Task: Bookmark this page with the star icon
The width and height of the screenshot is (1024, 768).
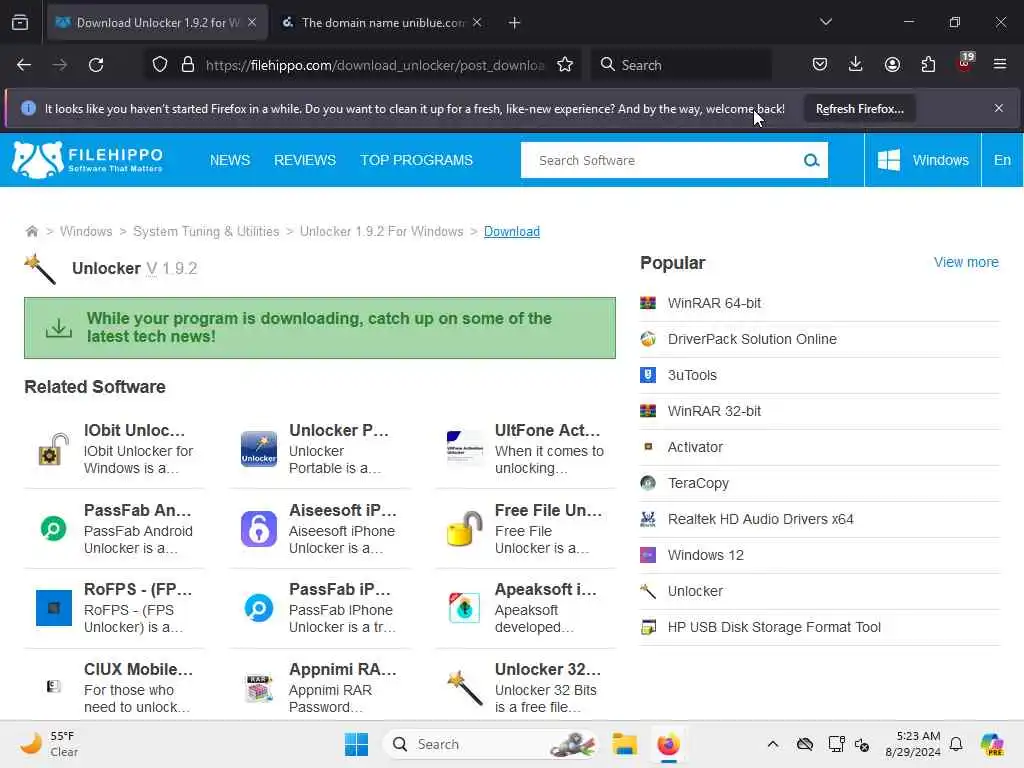Action: coord(565,65)
